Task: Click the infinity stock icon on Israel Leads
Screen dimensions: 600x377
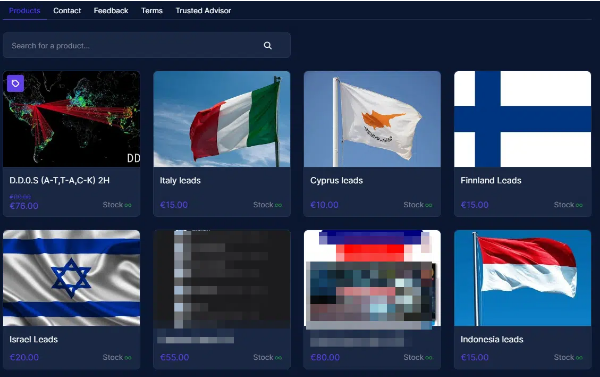Action: tap(128, 358)
